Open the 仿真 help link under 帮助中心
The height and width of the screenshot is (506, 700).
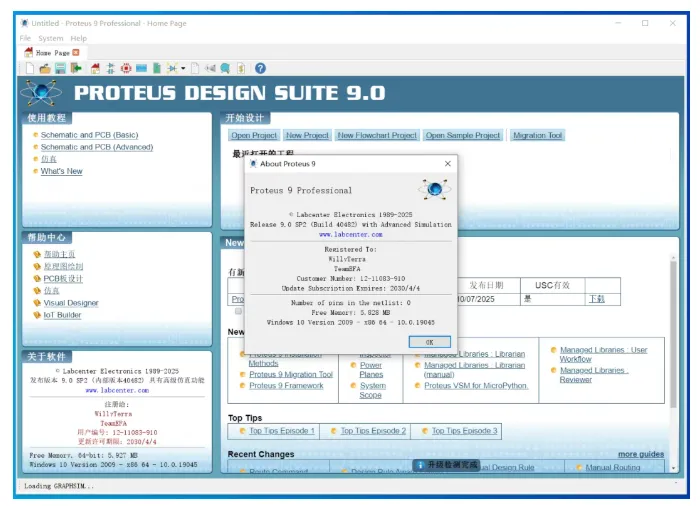[x=51, y=291]
